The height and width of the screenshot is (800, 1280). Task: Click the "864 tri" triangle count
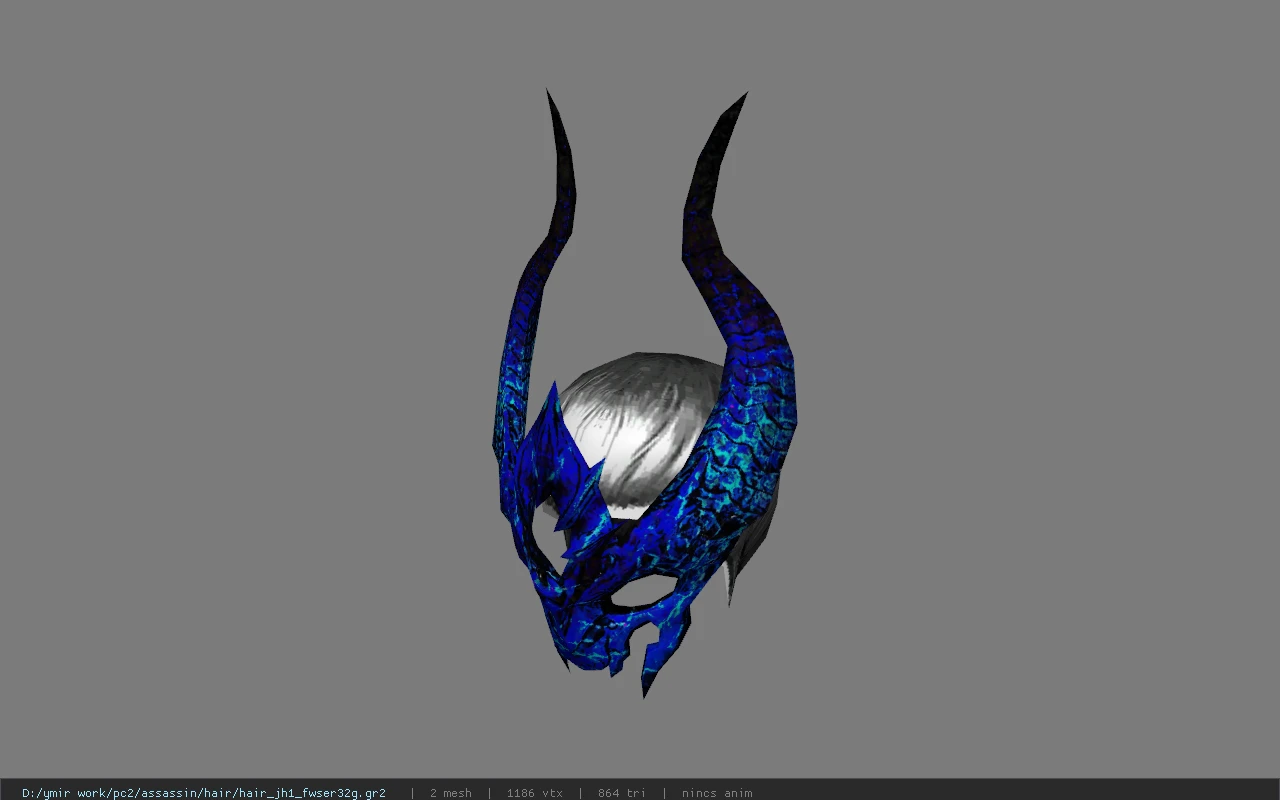click(x=622, y=793)
